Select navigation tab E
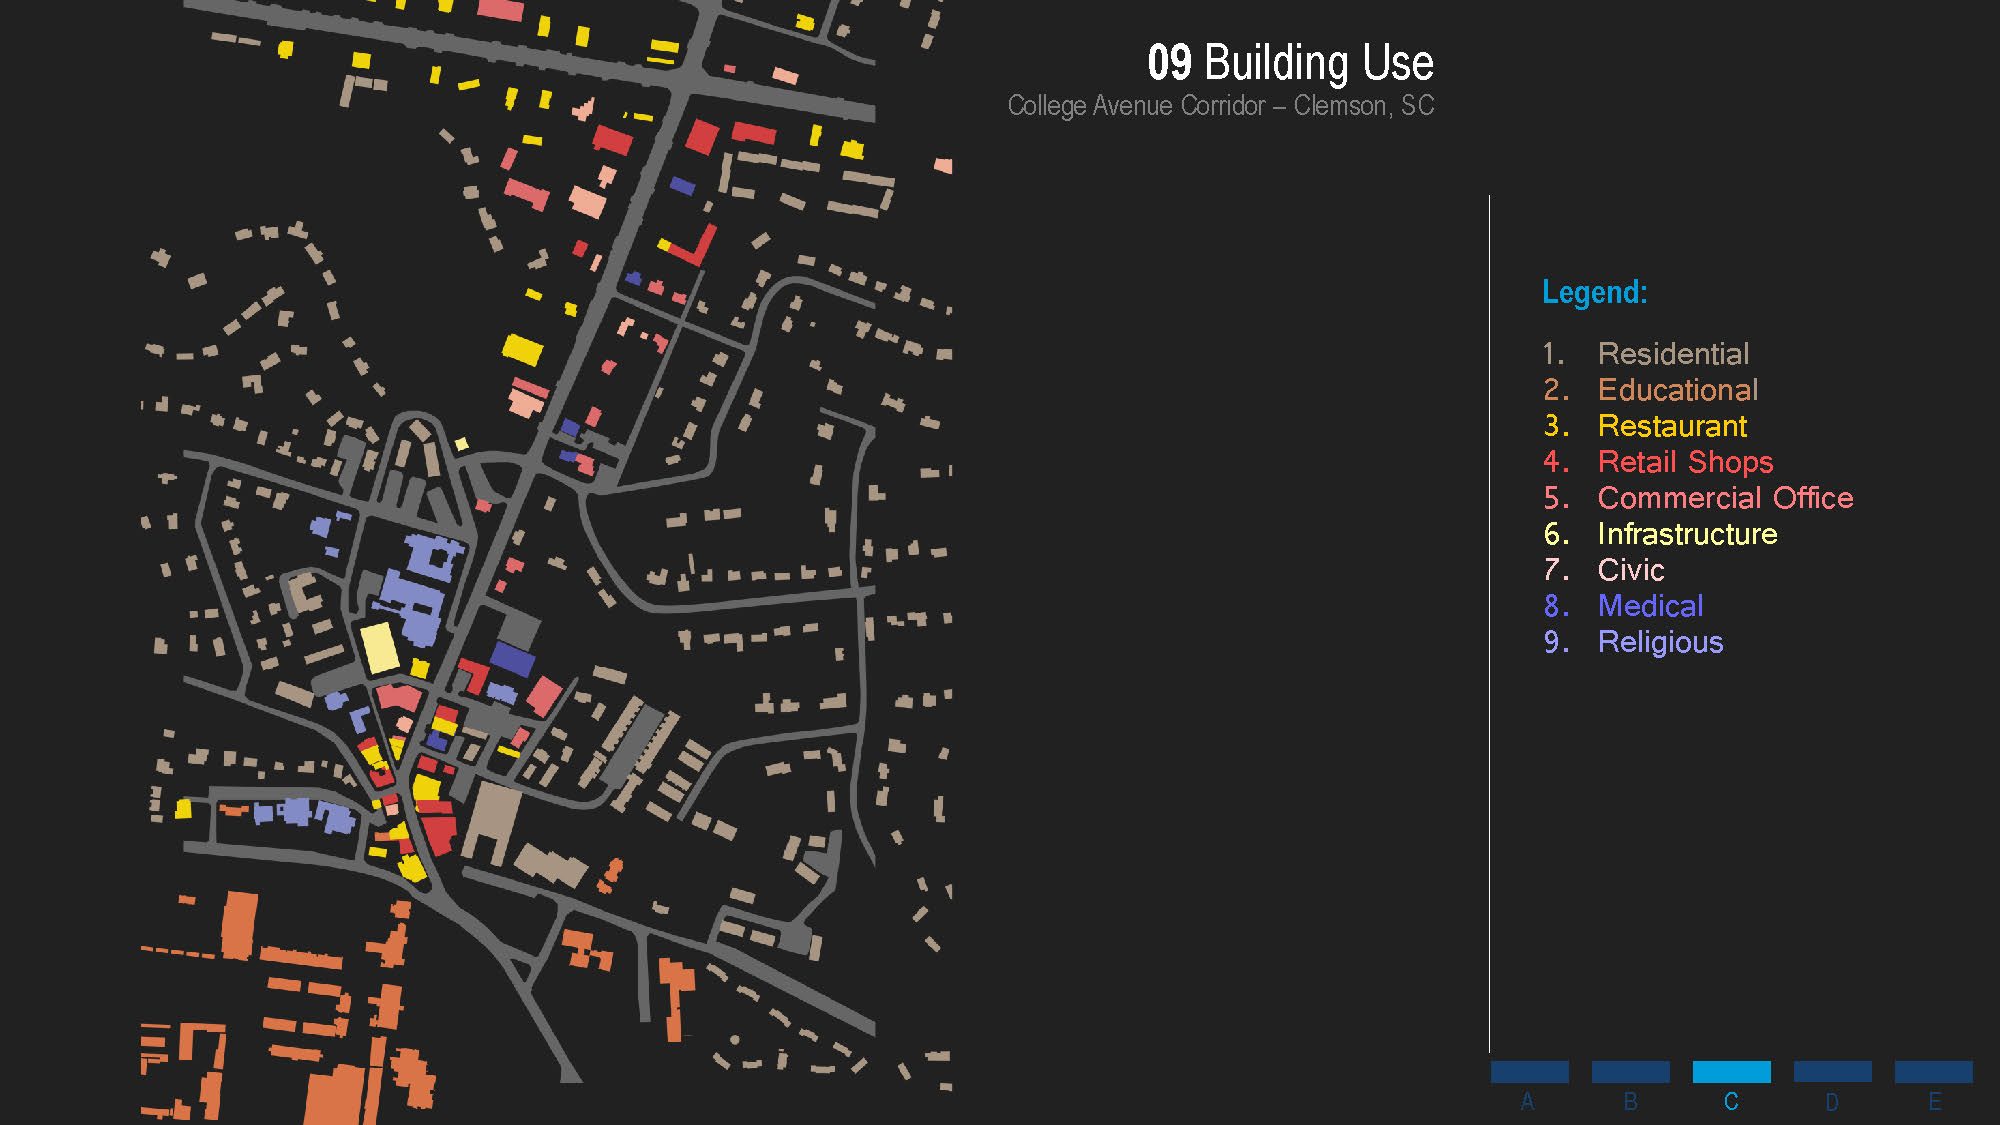This screenshot has height=1125, width=2000. (1933, 1072)
